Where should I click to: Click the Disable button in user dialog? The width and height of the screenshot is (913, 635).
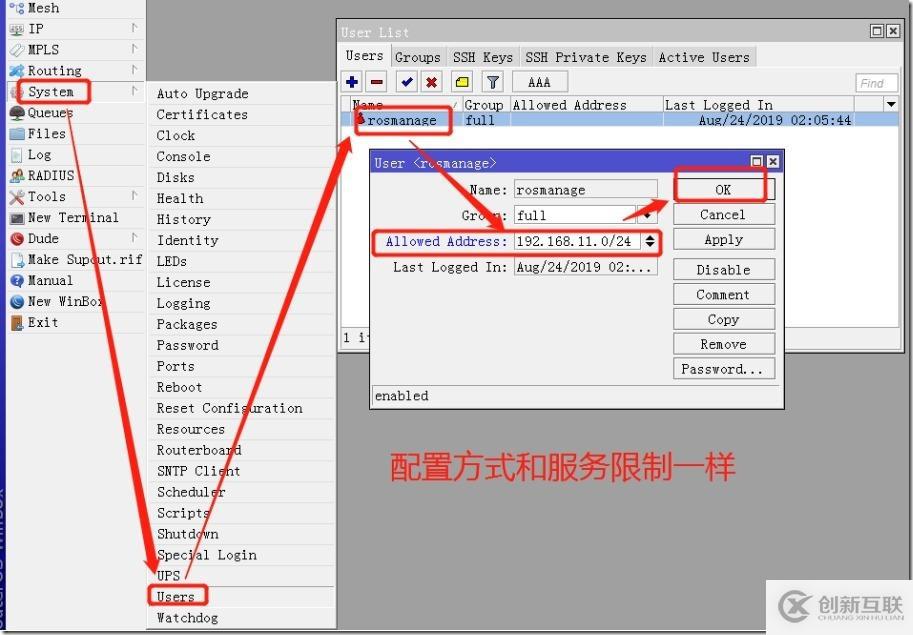pyautogui.click(x=724, y=269)
